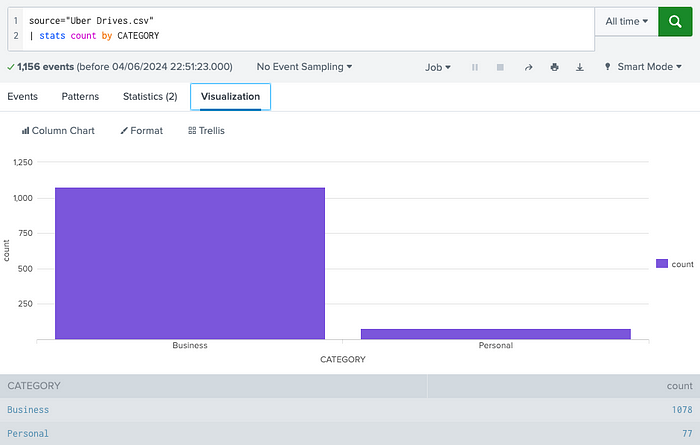Screen dimensions: 700x445
Task: Switch to the Statistics (2) tab
Action: 150,96
